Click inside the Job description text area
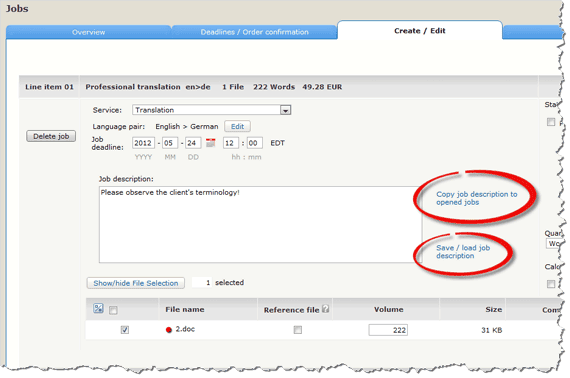Image resolution: width=570 pixels, height=378 pixels. point(260,224)
